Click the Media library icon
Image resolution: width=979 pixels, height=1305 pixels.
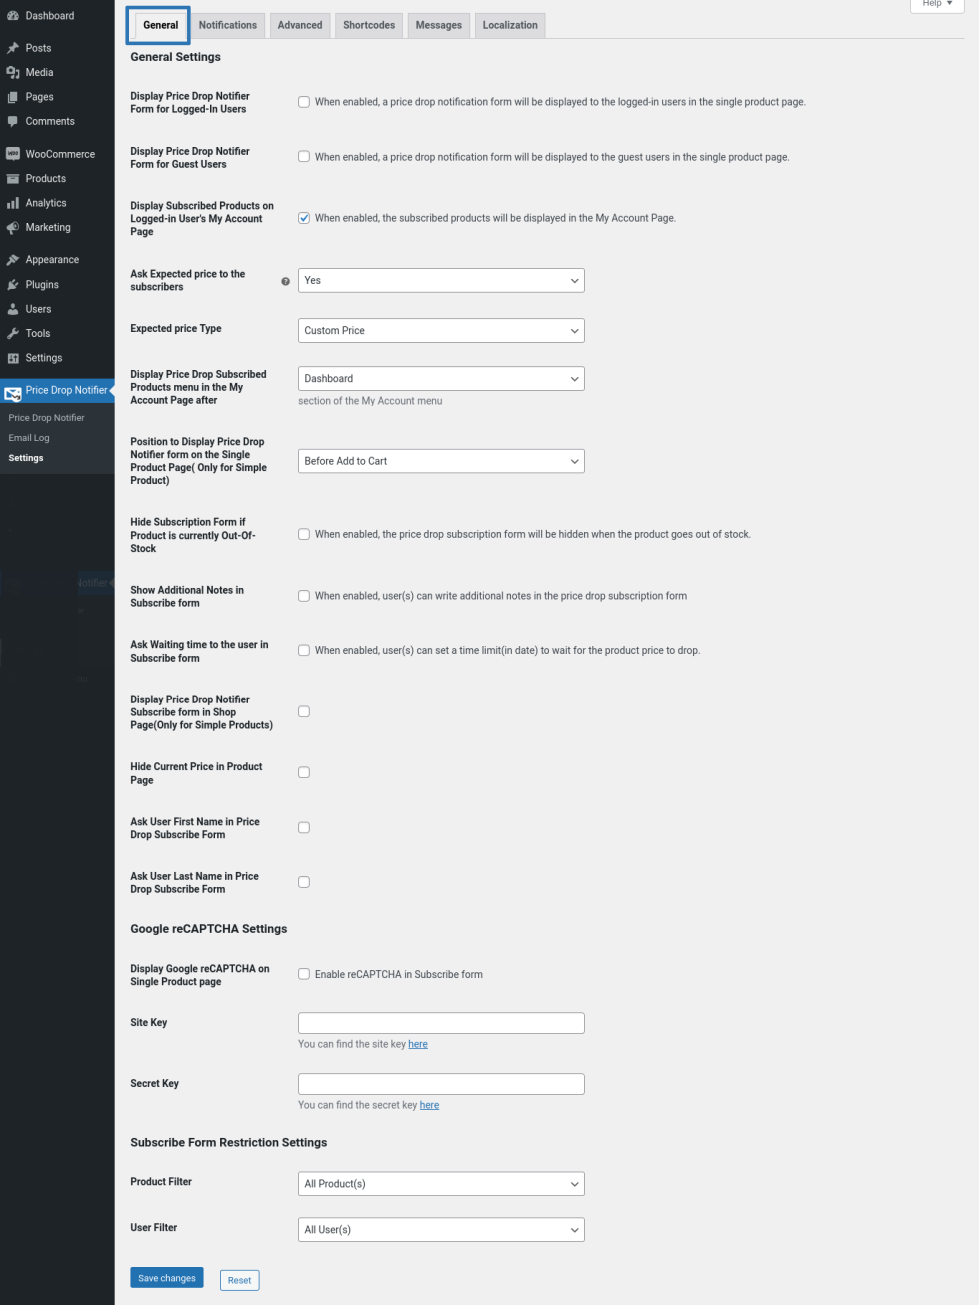tap(13, 72)
